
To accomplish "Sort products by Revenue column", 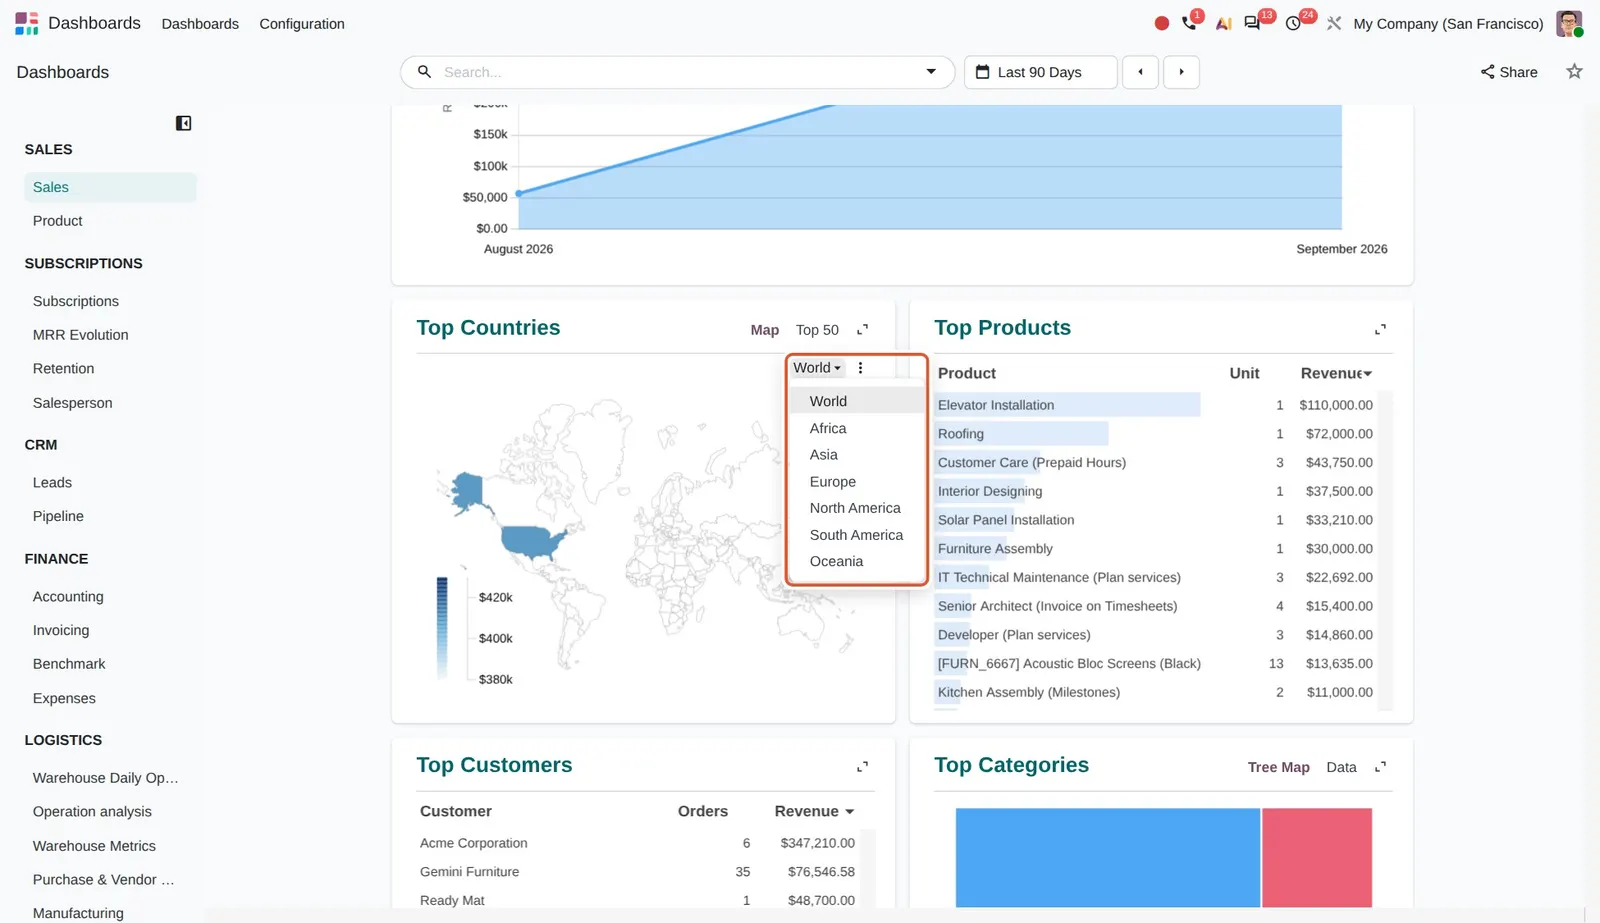I will (1336, 373).
